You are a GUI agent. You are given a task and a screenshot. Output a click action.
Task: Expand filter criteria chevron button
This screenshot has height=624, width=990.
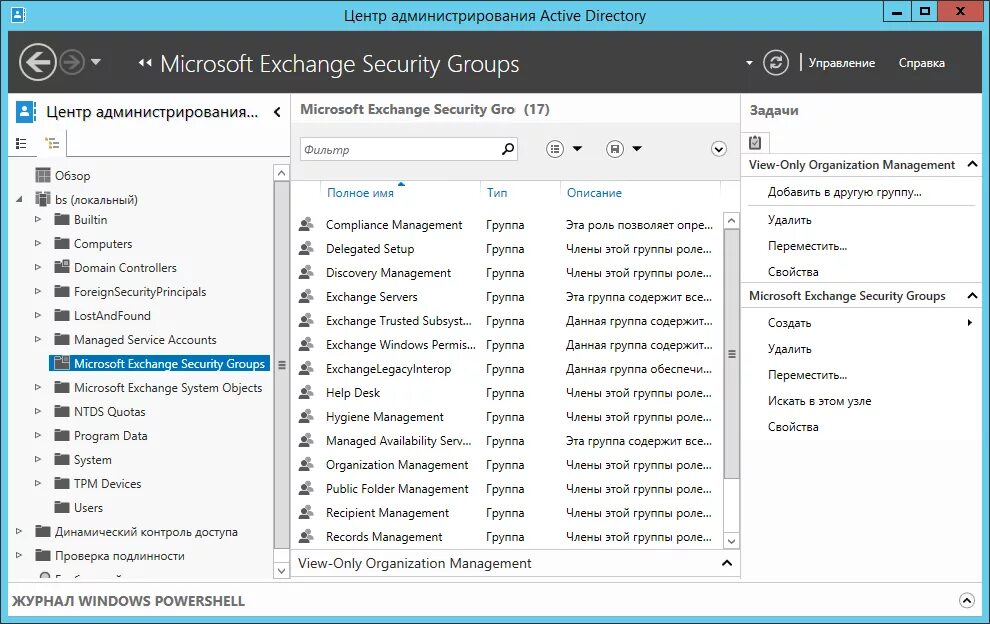(719, 149)
